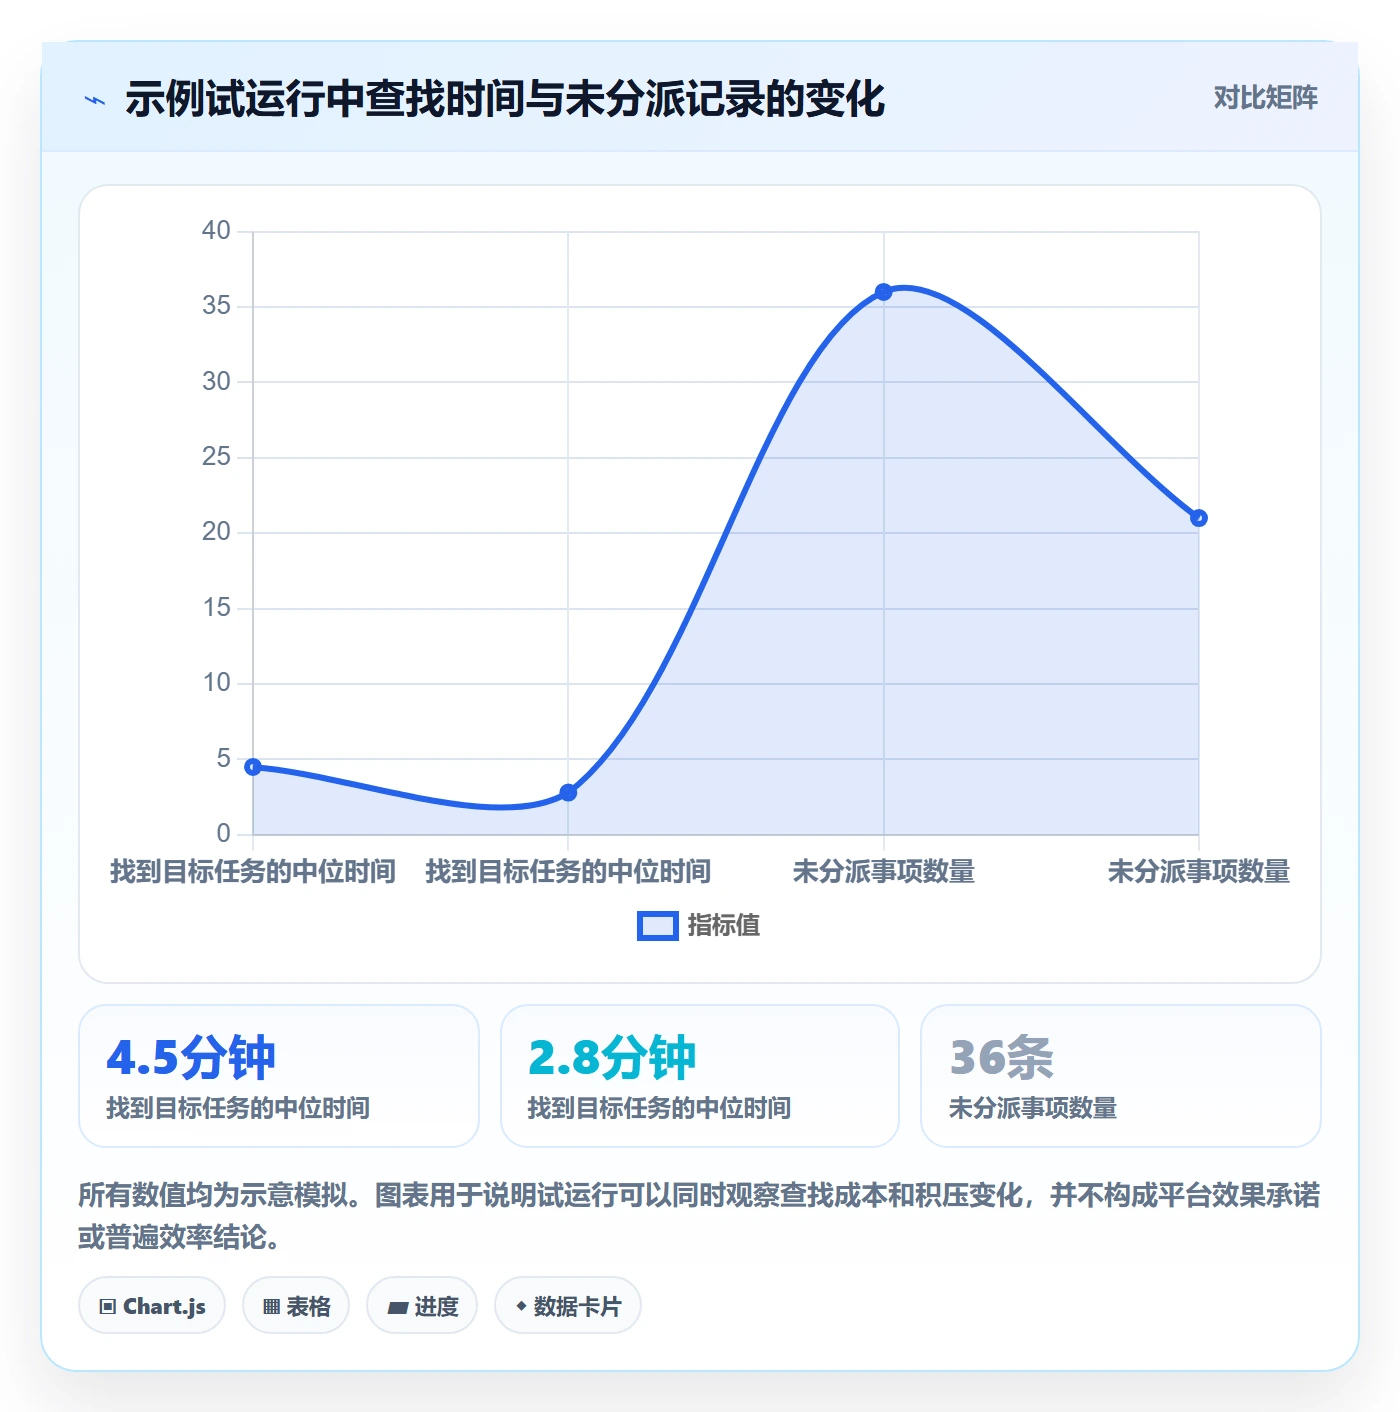Click the 对比矩阵 label in the header
This screenshot has width=1400, height=1412.
click(1265, 97)
